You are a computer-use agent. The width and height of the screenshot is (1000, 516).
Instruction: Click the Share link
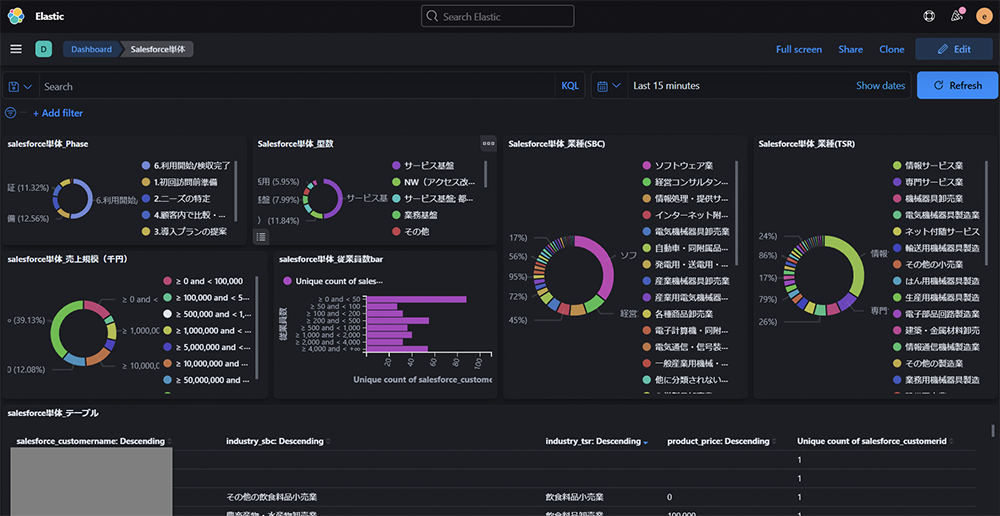tap(851, 49)
